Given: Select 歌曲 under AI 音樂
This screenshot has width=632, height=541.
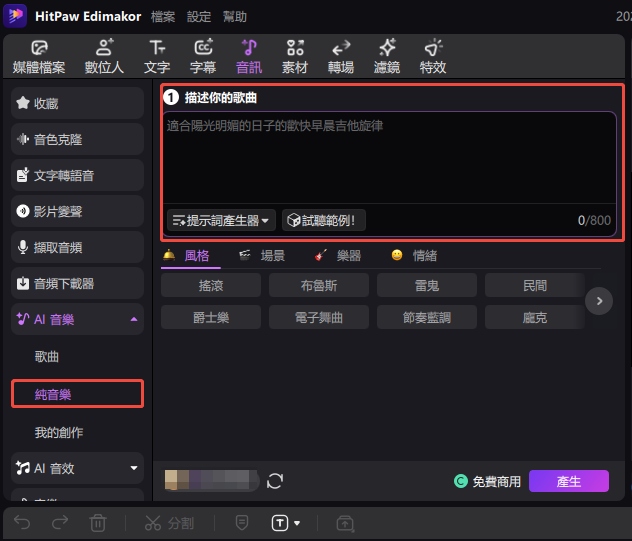Looking at the screenshot, I should pyautogui.click(x=47, y=356).
